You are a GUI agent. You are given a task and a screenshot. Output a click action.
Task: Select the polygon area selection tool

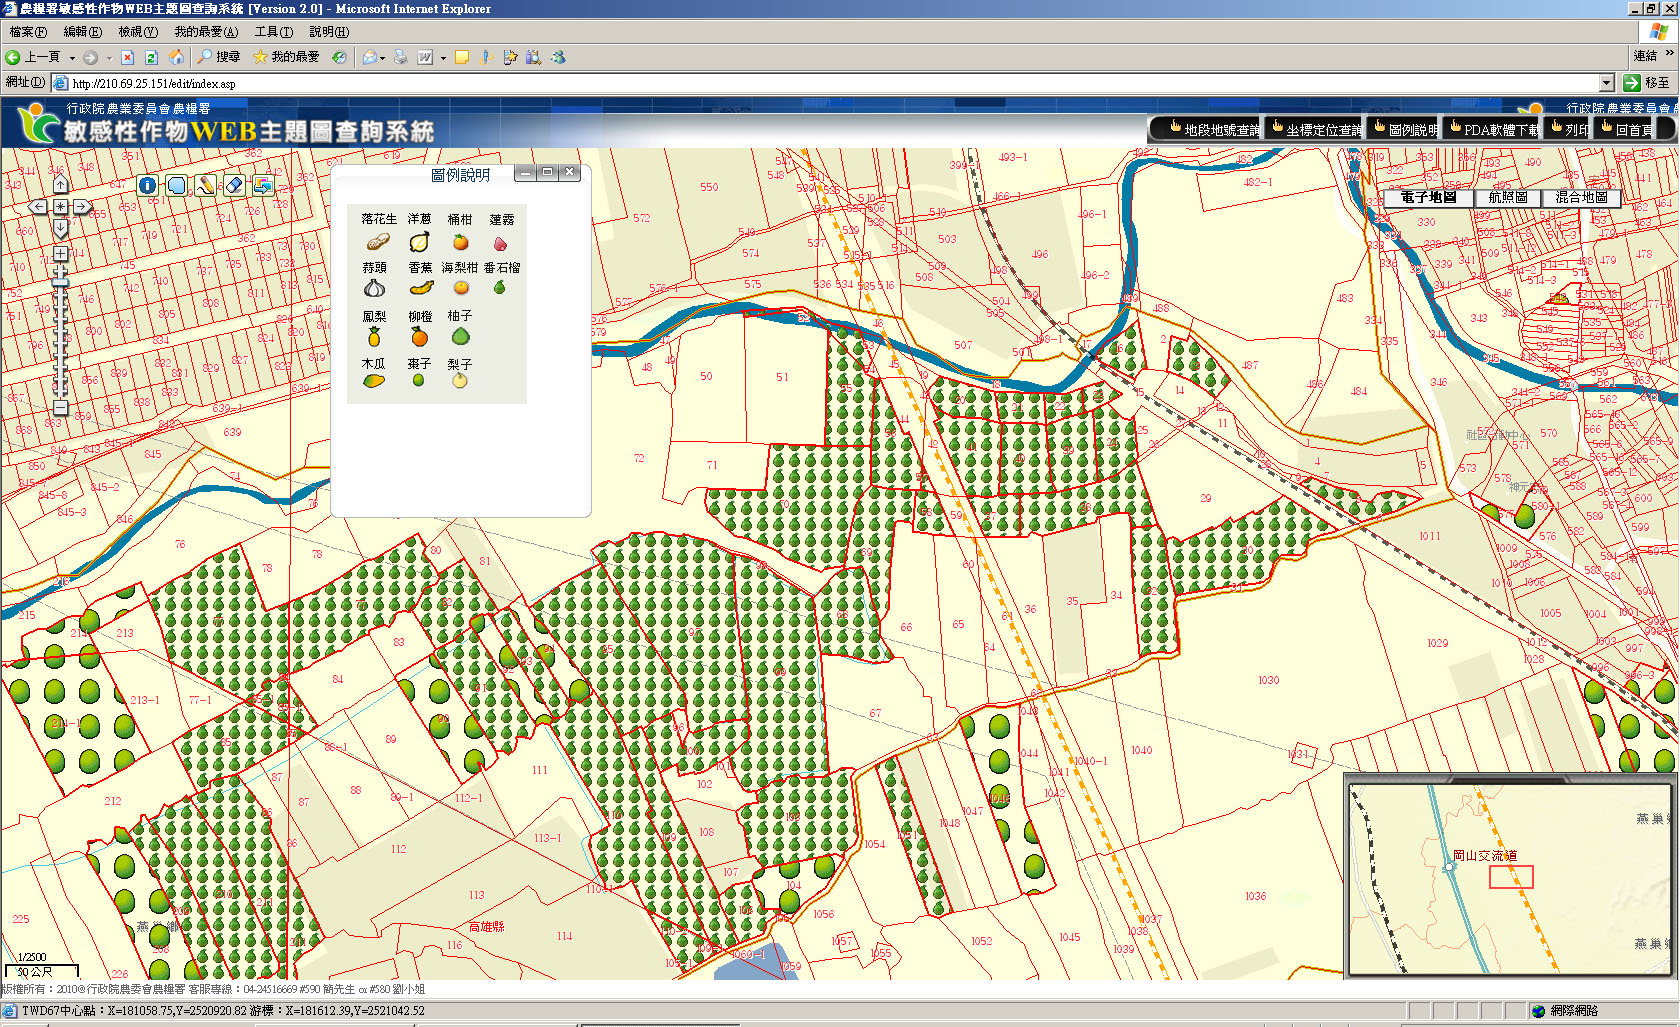(177, 185)
